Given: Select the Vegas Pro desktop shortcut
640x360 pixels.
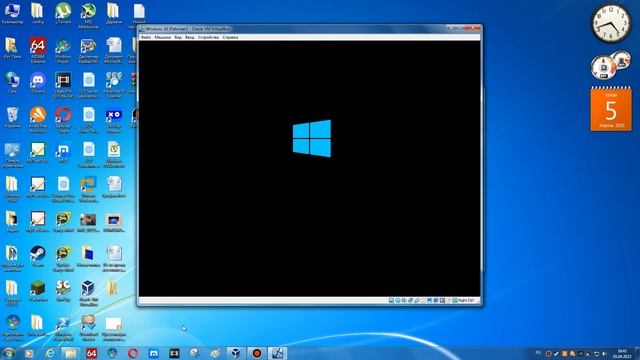Looking at the screenshot, I should (63, 85).
